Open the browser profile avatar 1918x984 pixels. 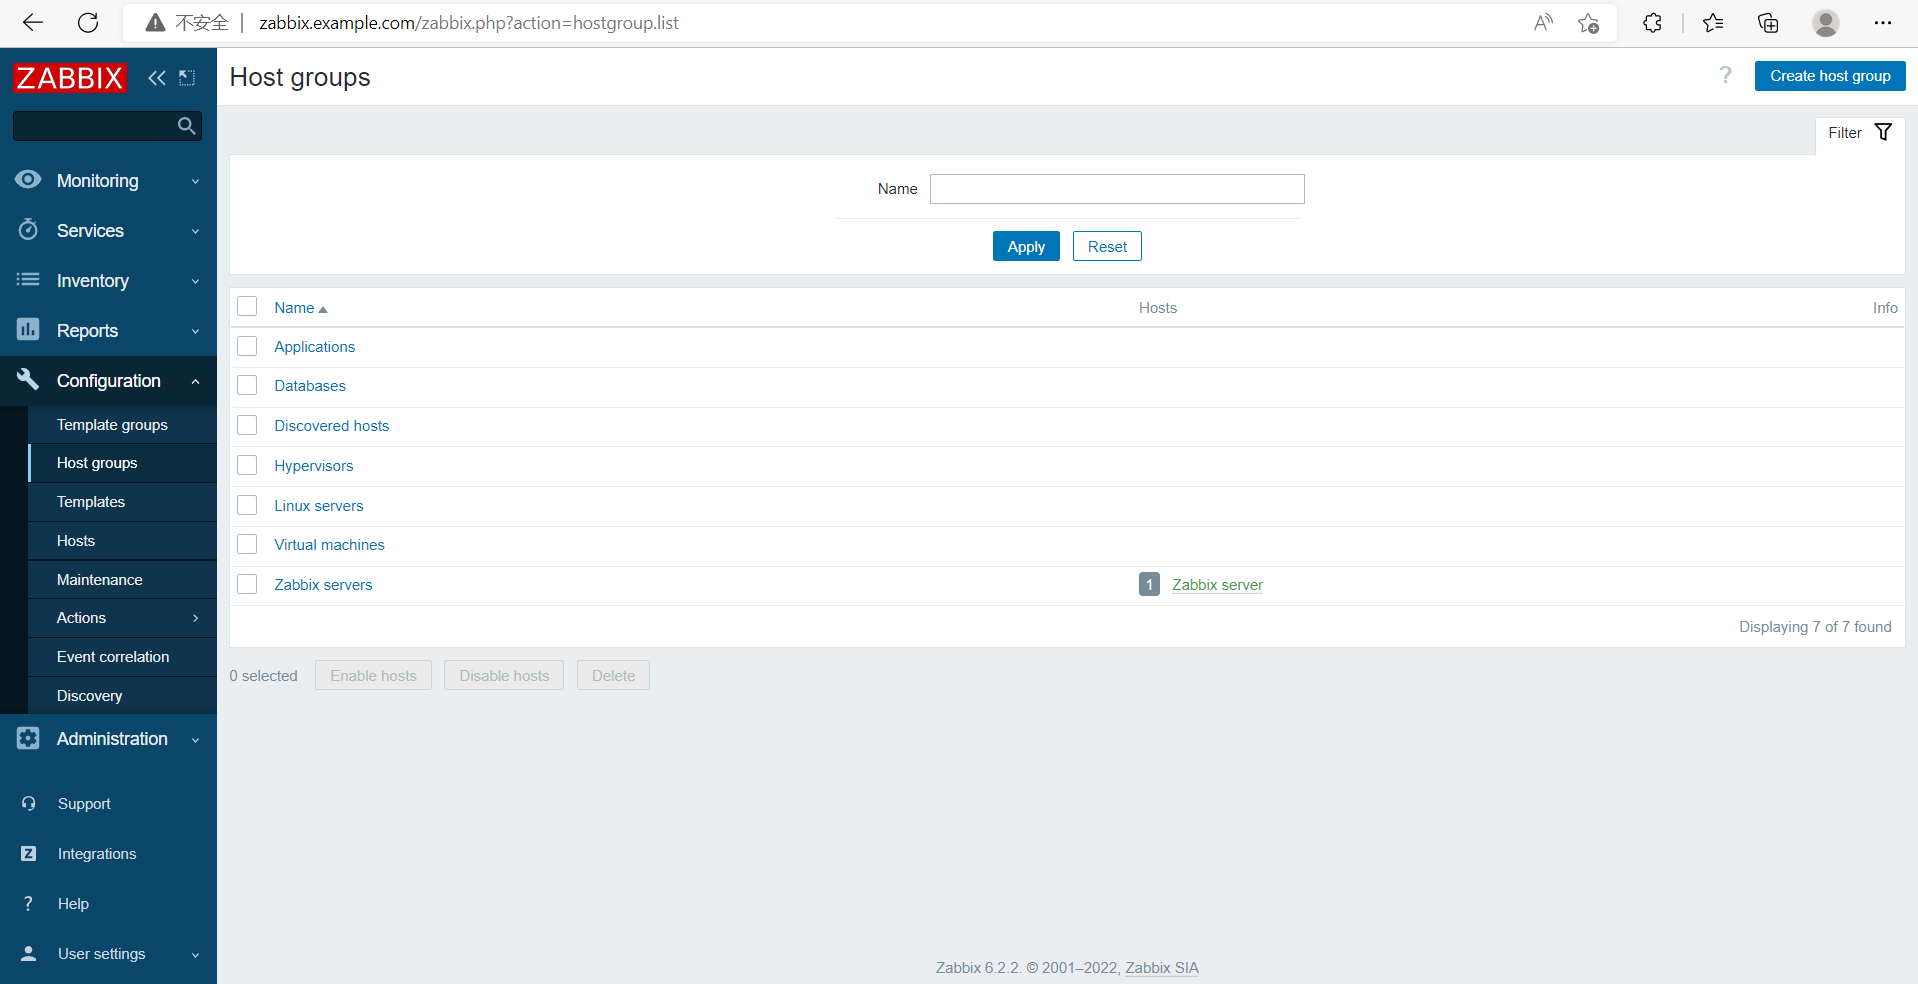1826,23
